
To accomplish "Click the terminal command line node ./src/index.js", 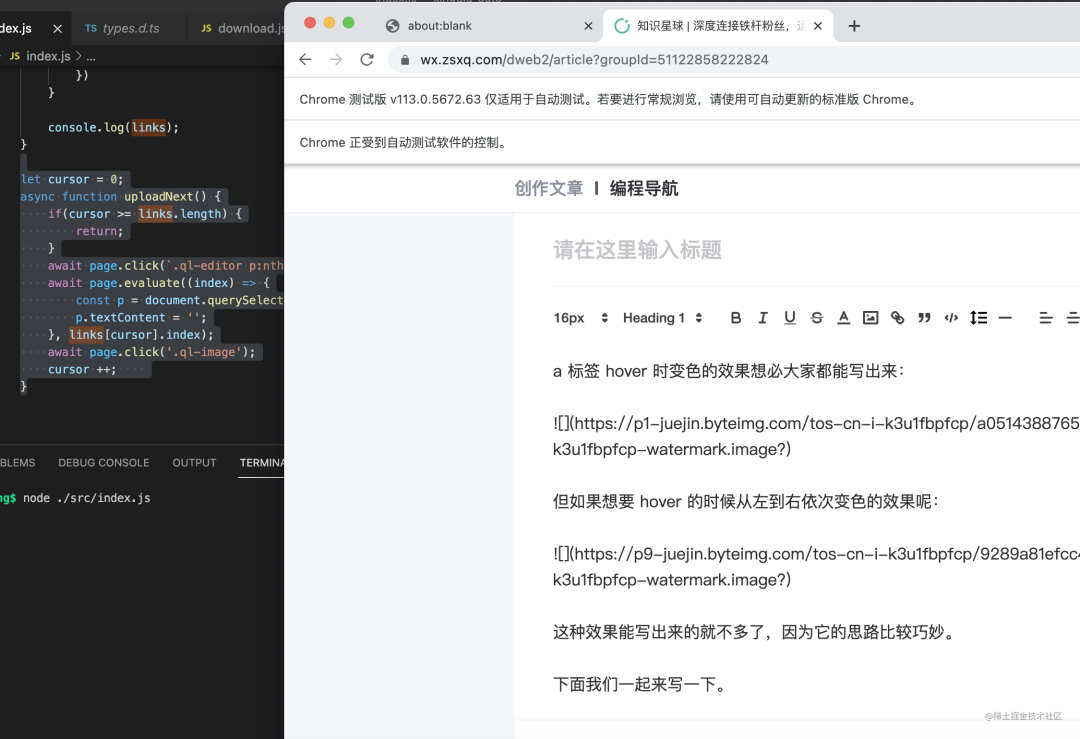I will click(x=87, y=498).
